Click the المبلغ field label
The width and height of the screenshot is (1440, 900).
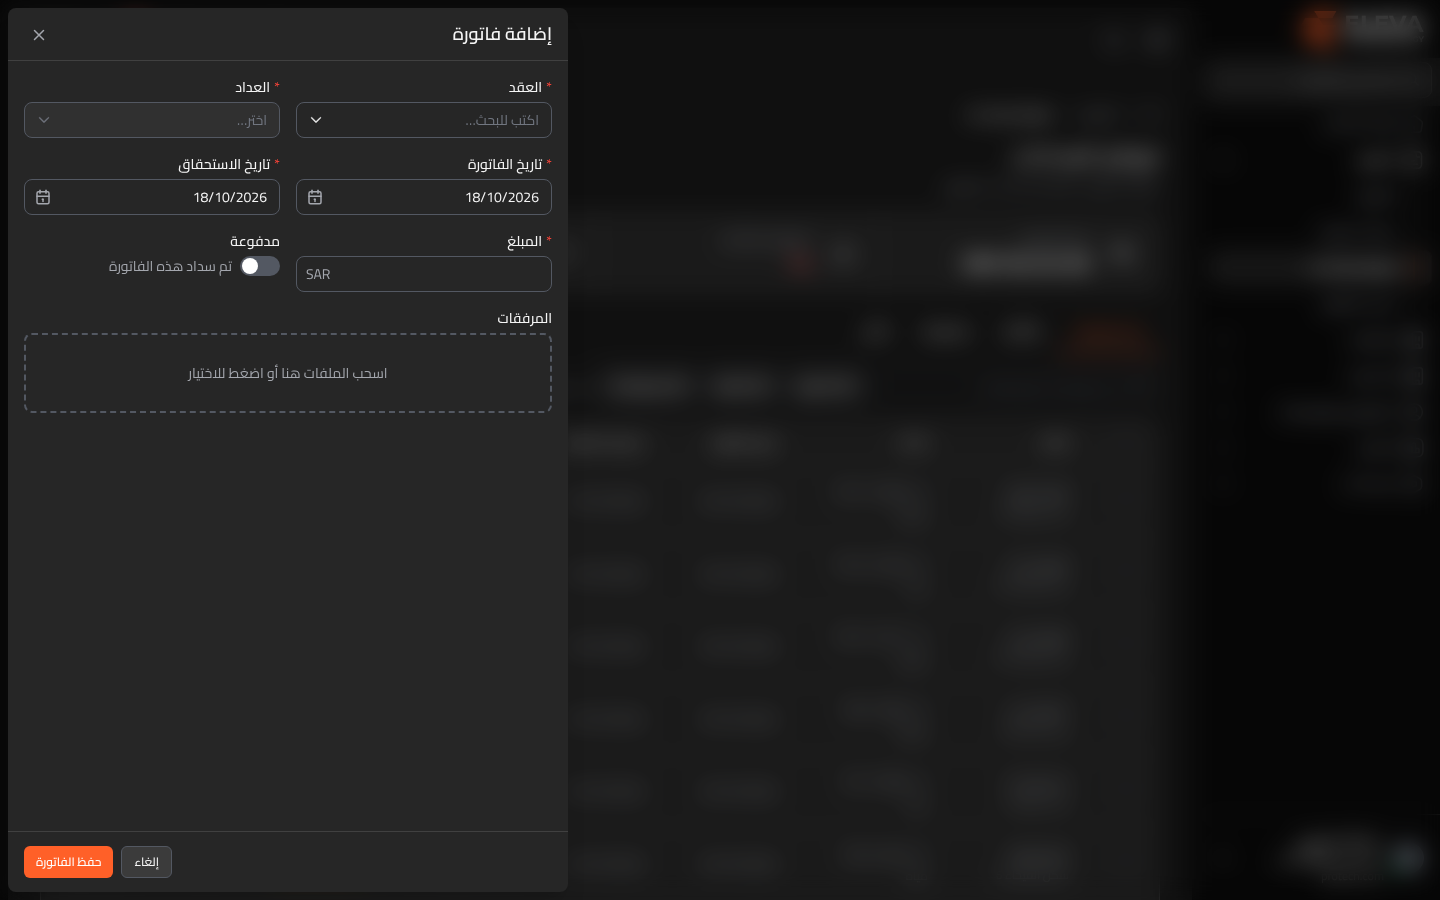click(x=524, y=241)
